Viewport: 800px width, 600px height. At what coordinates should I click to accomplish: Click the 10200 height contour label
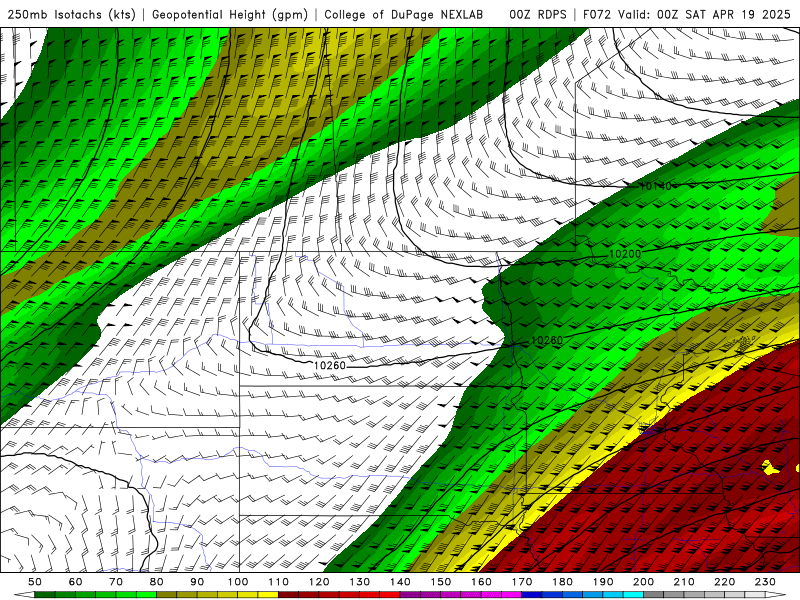pyautogui.click(x=625, y=254)
